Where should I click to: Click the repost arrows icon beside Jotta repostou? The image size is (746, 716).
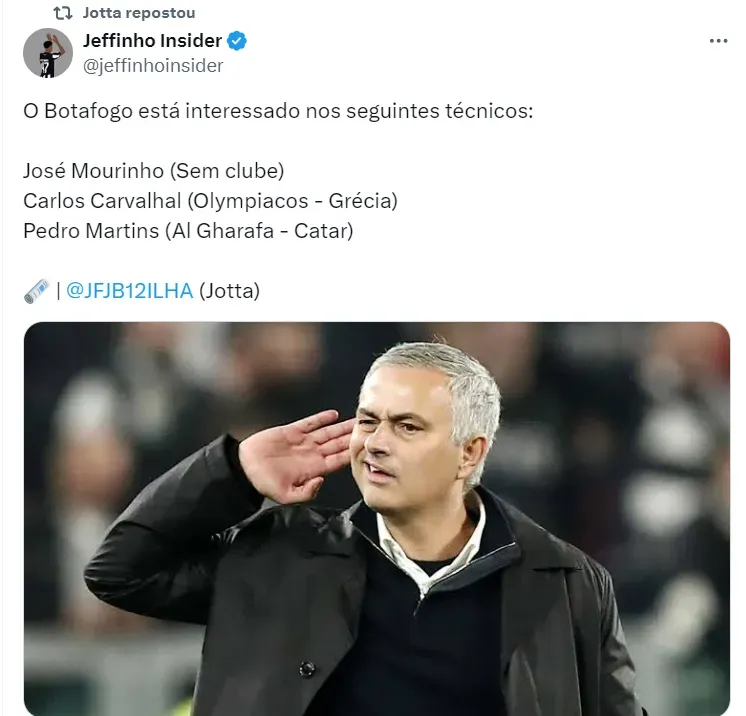click(63, 13)
